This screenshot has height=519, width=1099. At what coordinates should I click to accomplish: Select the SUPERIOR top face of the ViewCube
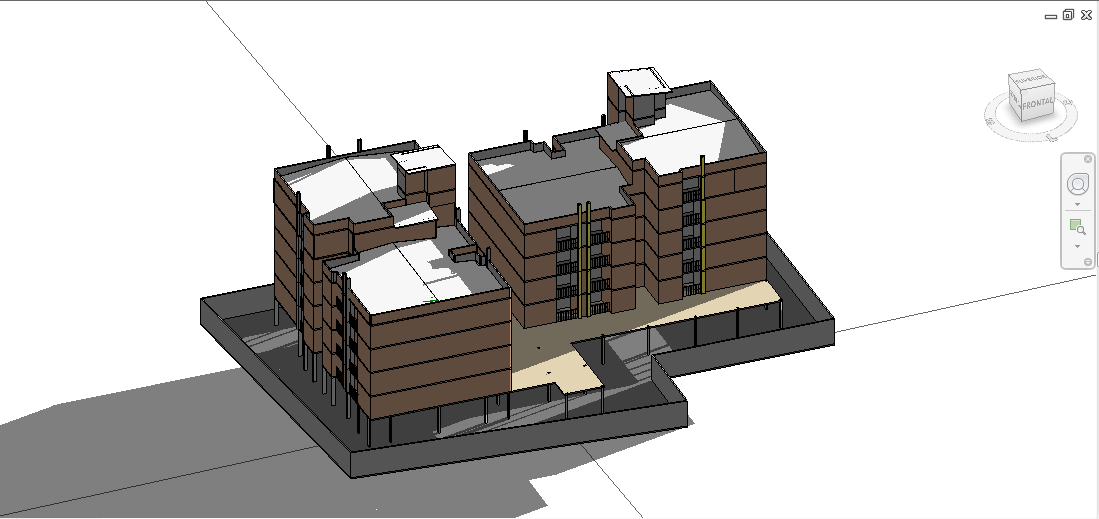point(1027,78)
